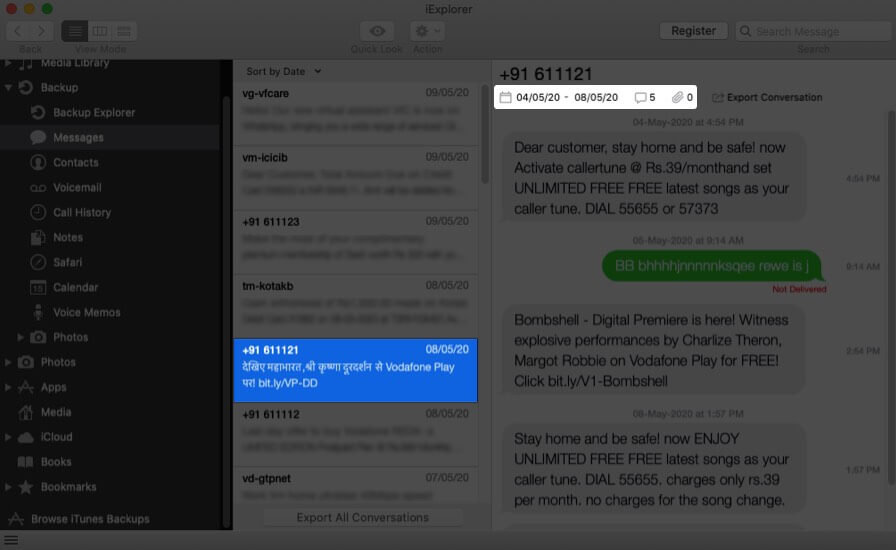The height and width of the screenshot is (550, 896).
Task: Click the message count bubble icon
Action: click(x=640, y=98)
